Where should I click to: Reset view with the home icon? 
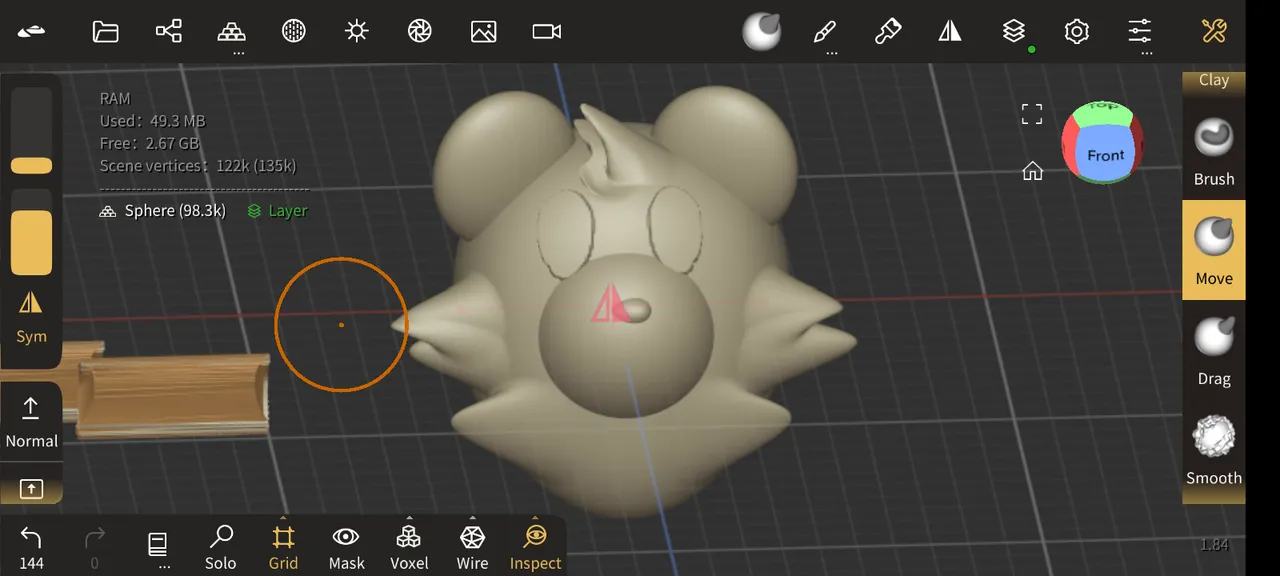pyautogui.click(x=1033, y=172)
